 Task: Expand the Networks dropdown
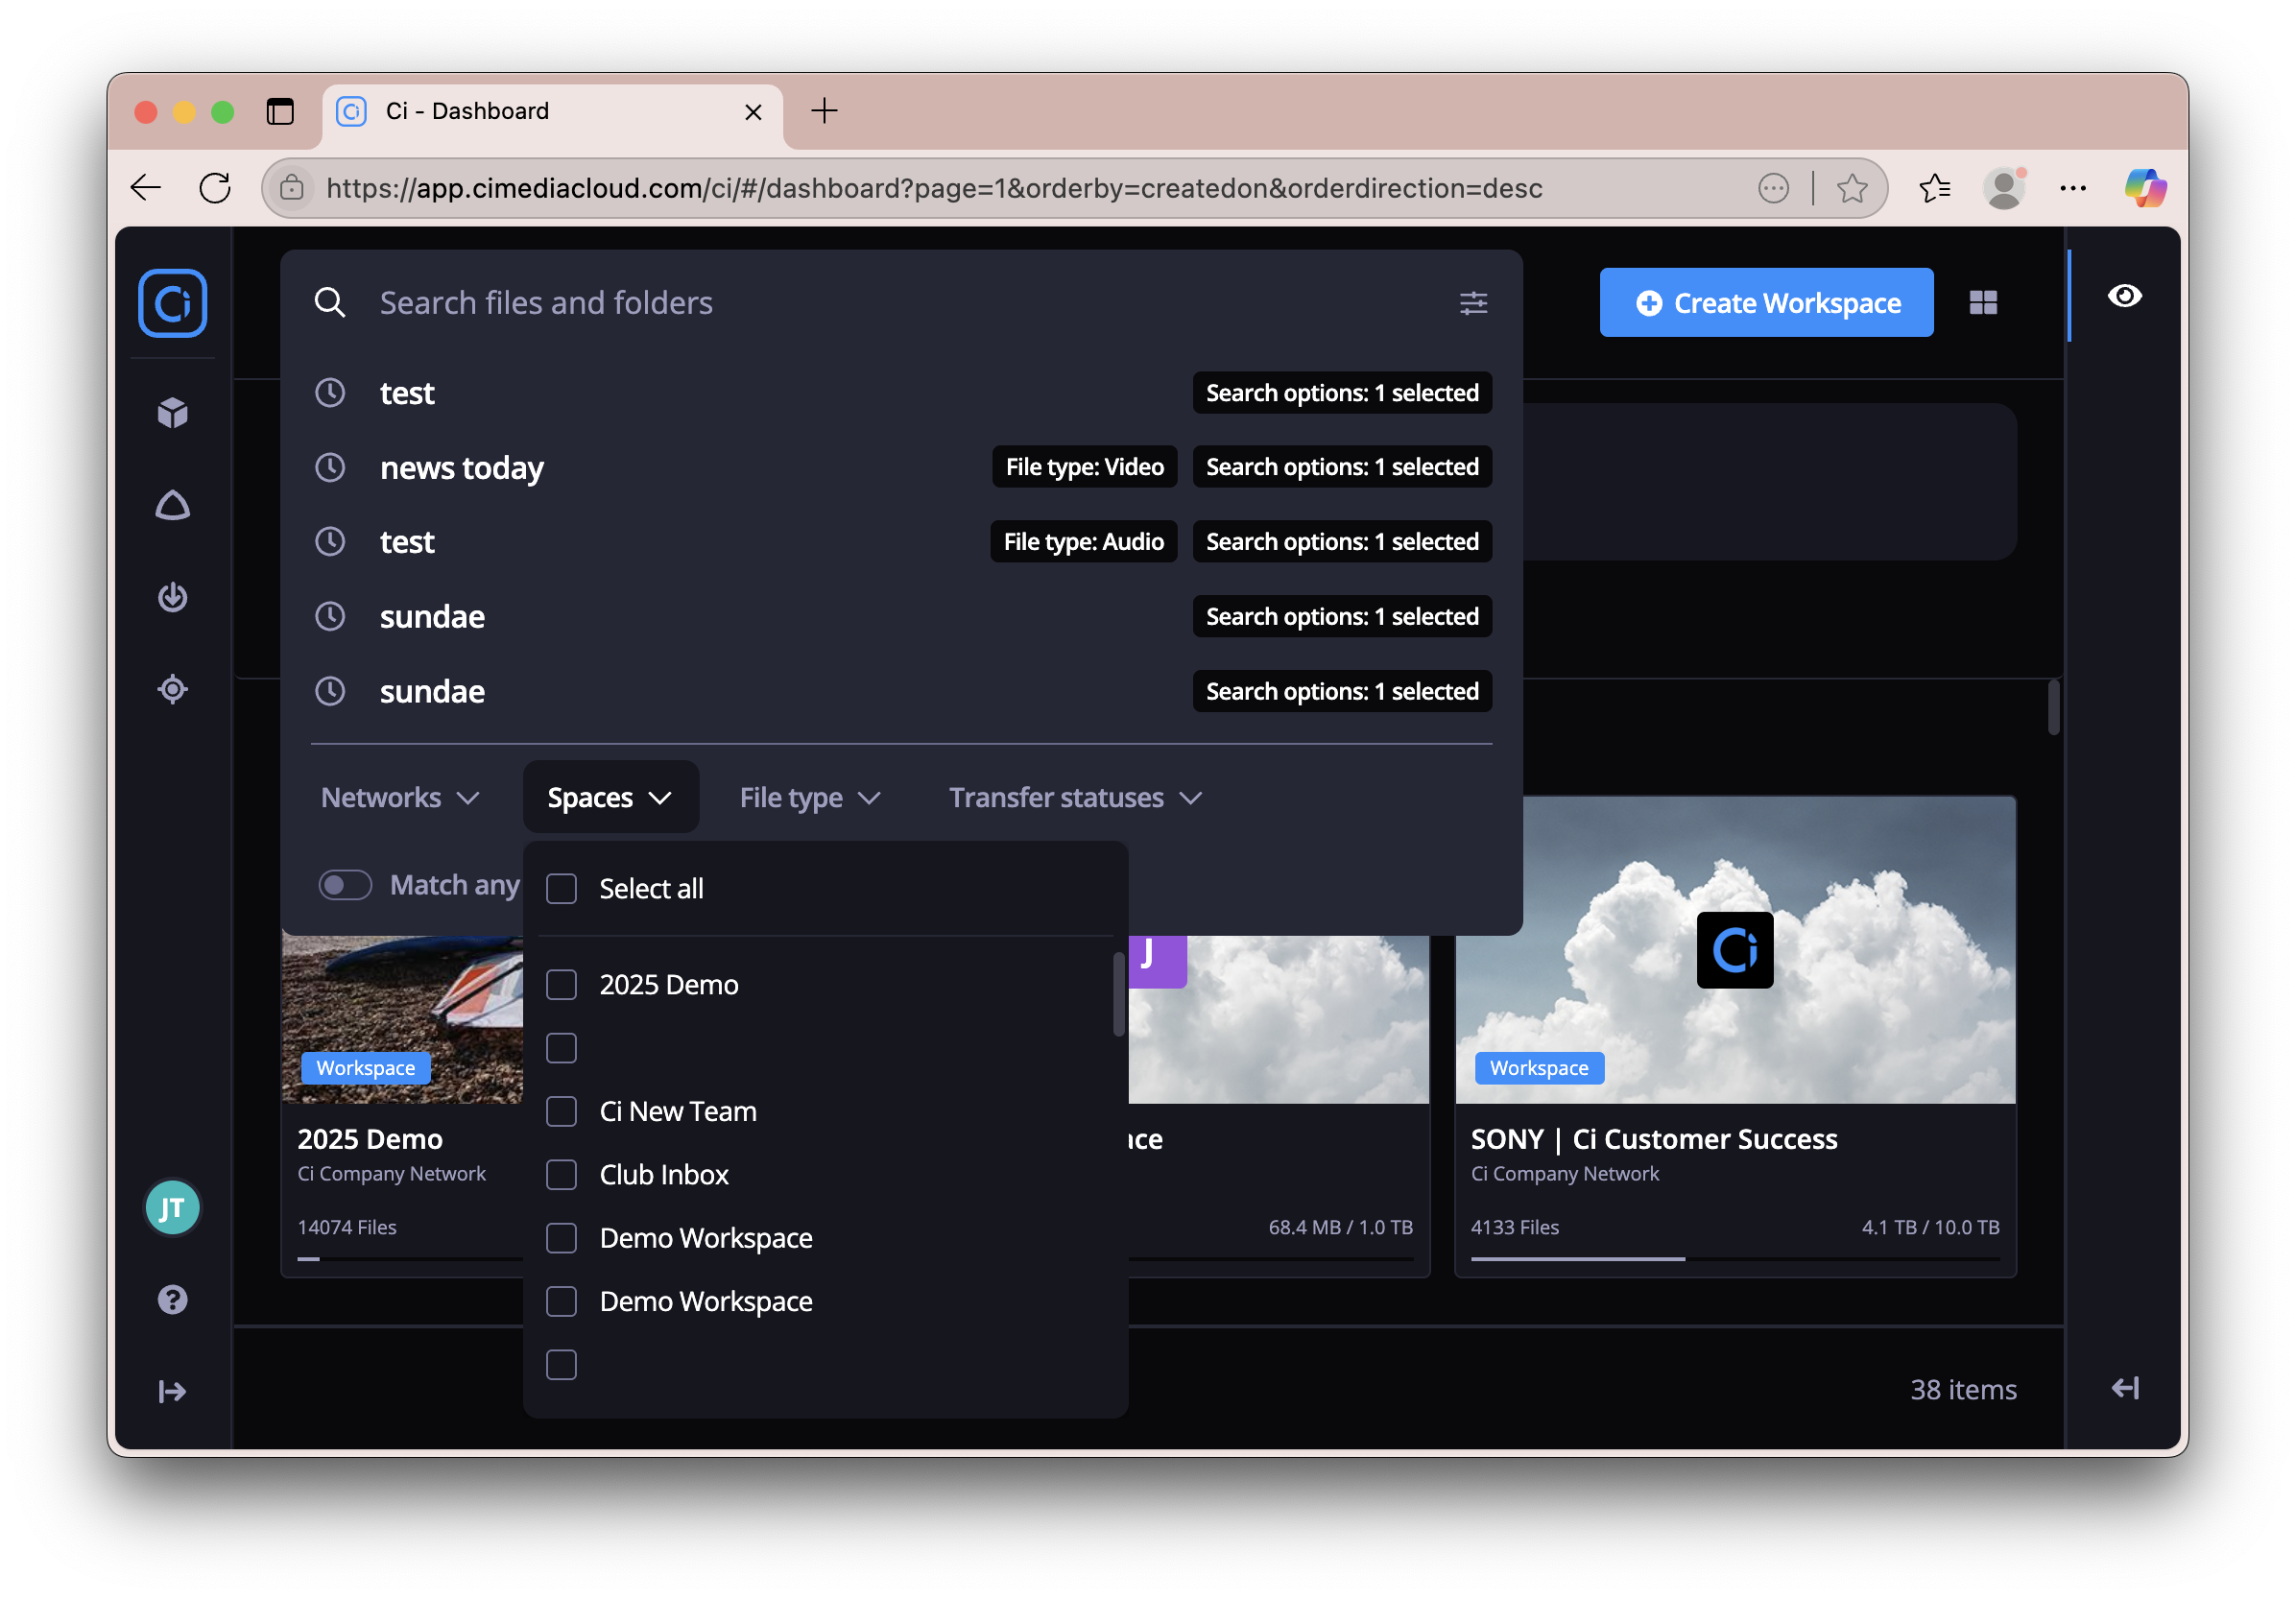pos(401,798)
